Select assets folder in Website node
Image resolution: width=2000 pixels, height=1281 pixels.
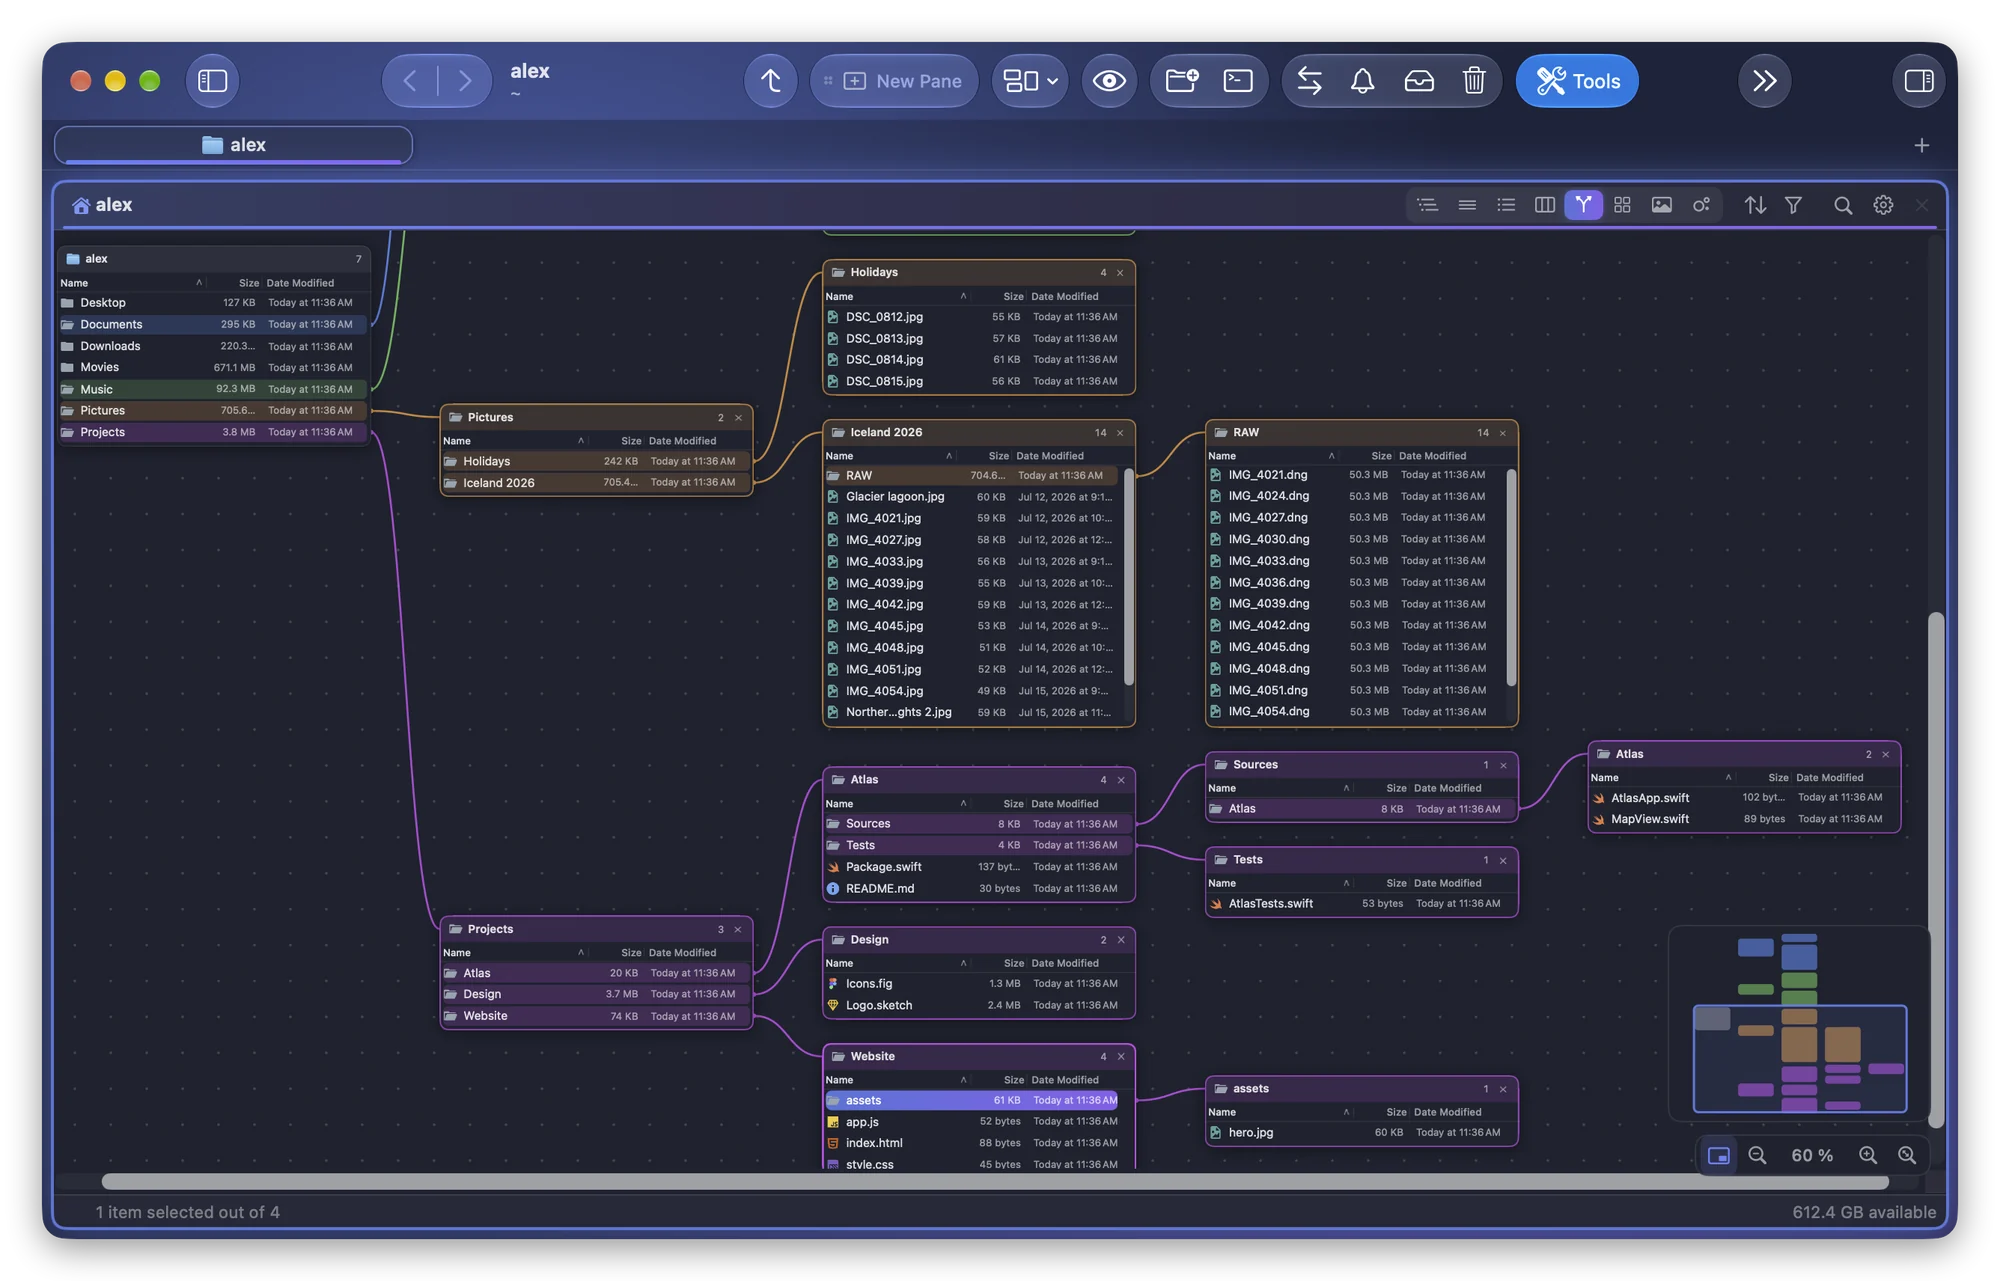(x=971, y=1100)
